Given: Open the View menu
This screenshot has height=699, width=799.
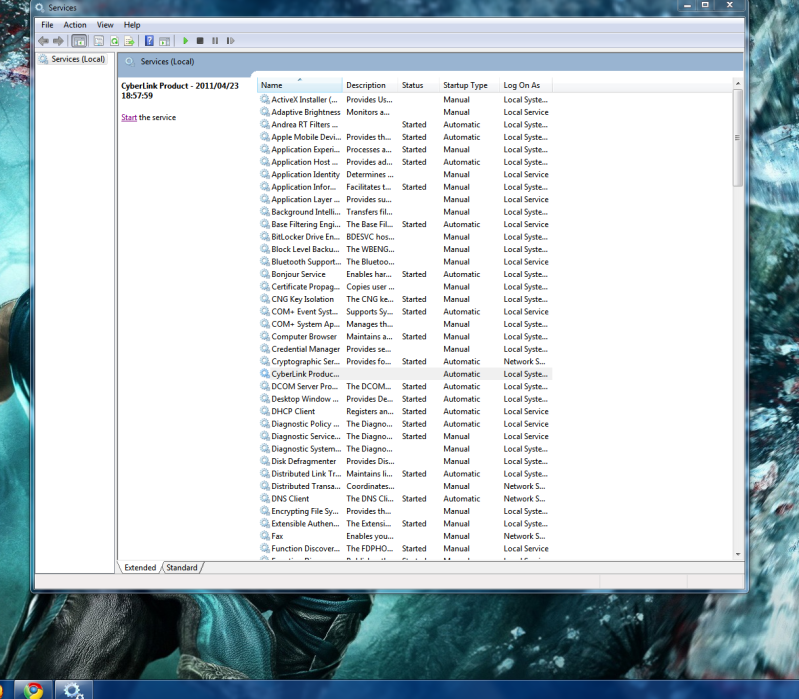Looking at the screenshot, I should 104,25.
